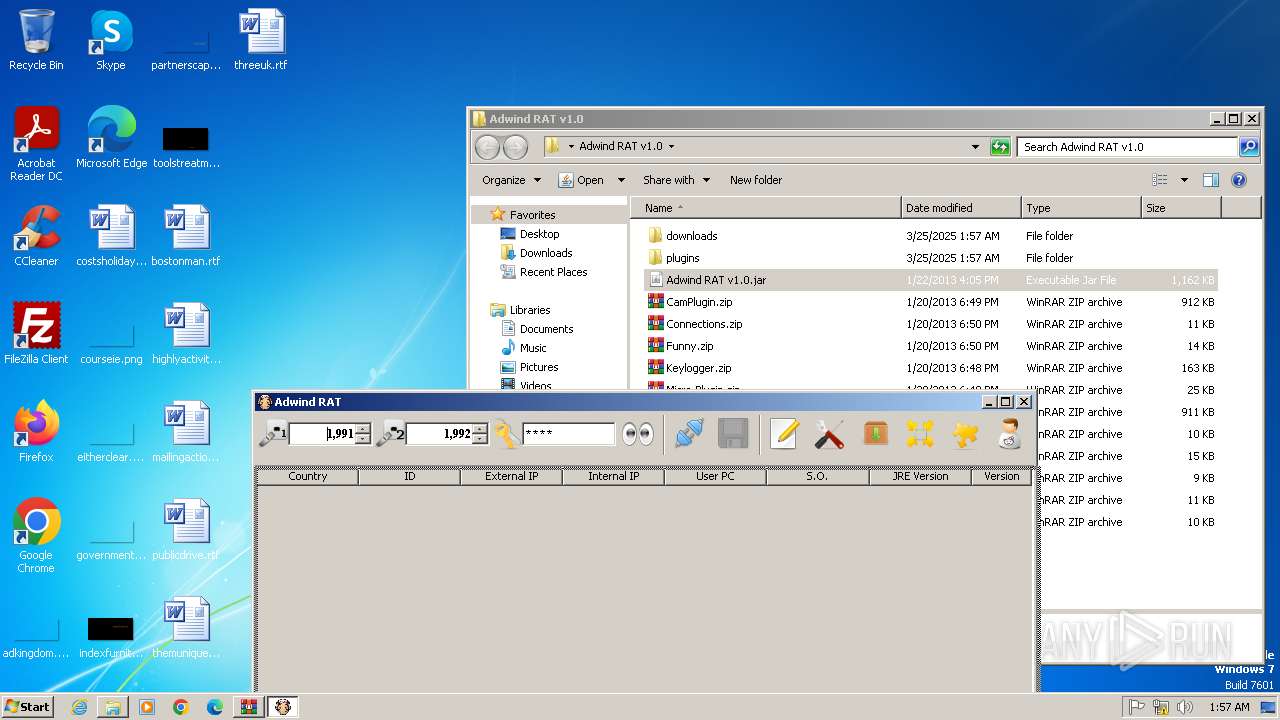Click the brown box download icon
The width and height of the screenshot is (1280, 720).
point(876,434)
